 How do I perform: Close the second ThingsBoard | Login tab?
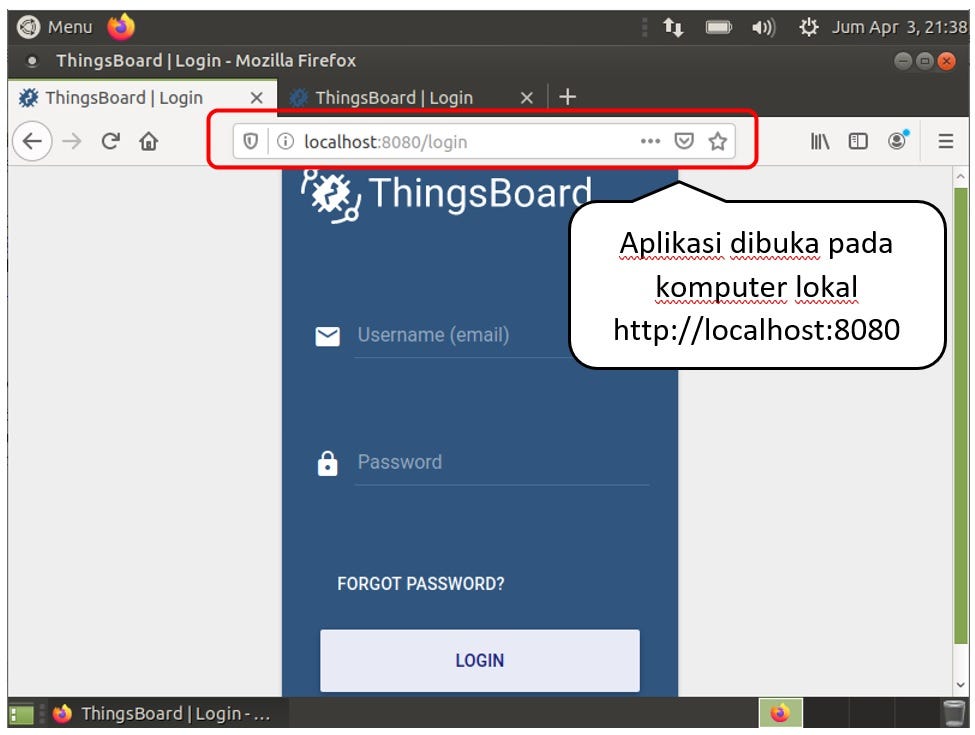coord(527,98)
